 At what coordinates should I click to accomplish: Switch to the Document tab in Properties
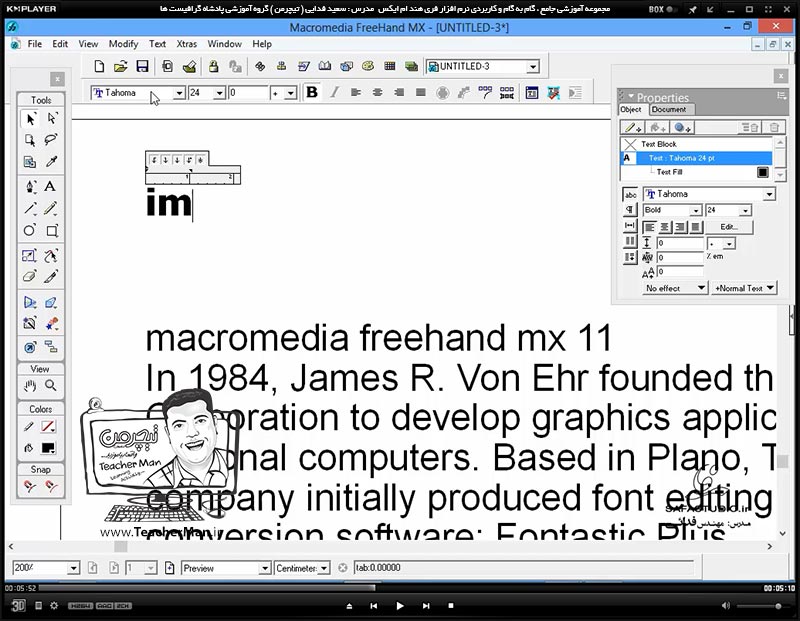coord(669,109)
